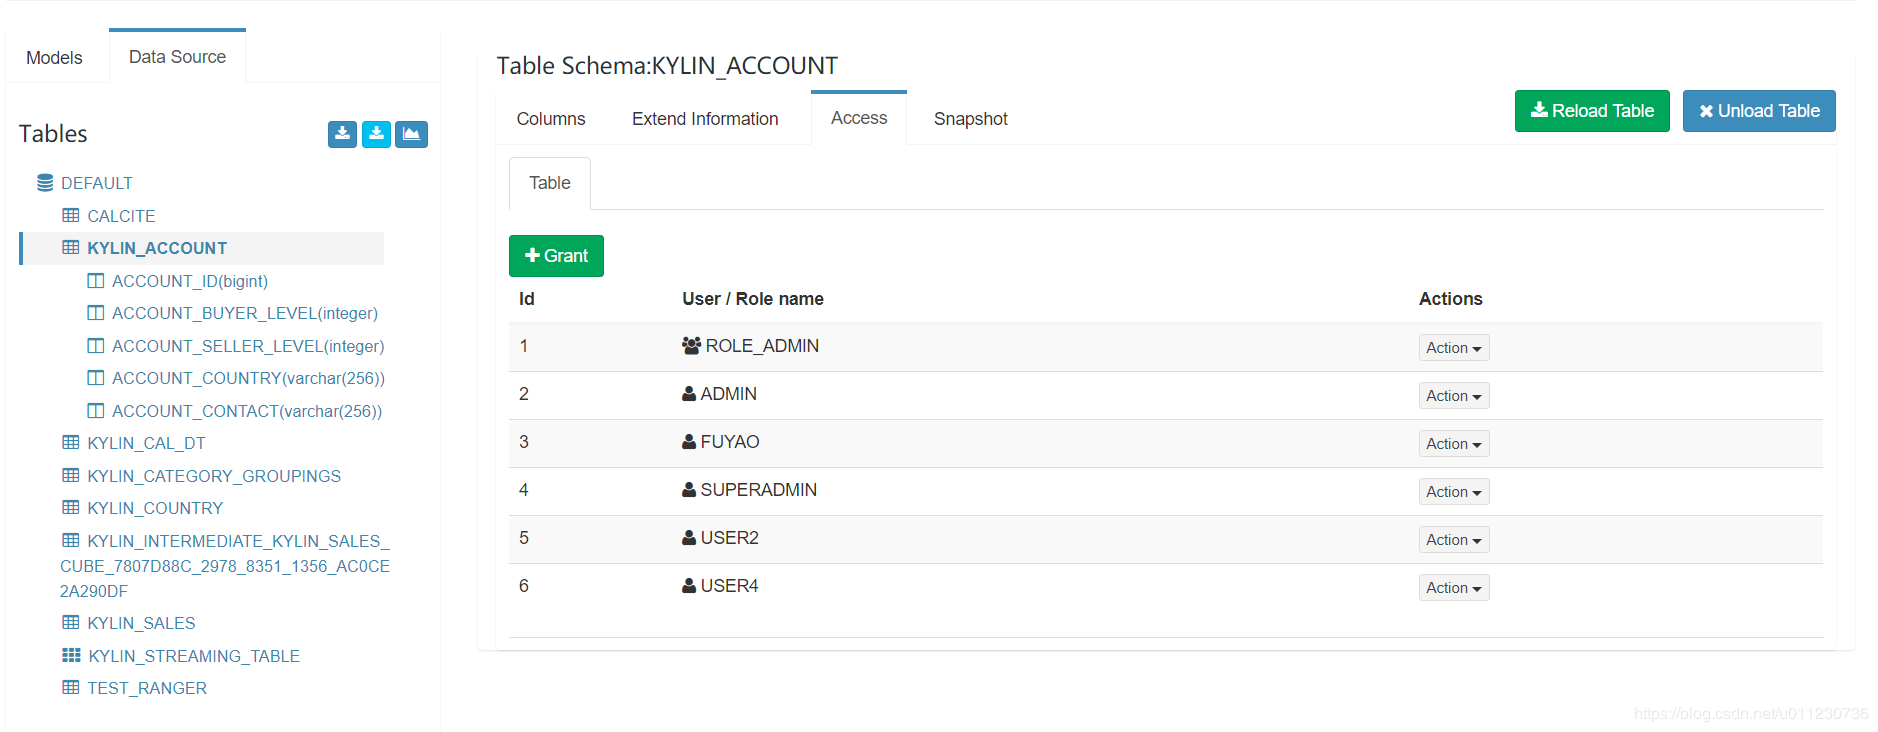
Task: Click the table icon beside TEST_RANGER
Action: pos(71,687)
